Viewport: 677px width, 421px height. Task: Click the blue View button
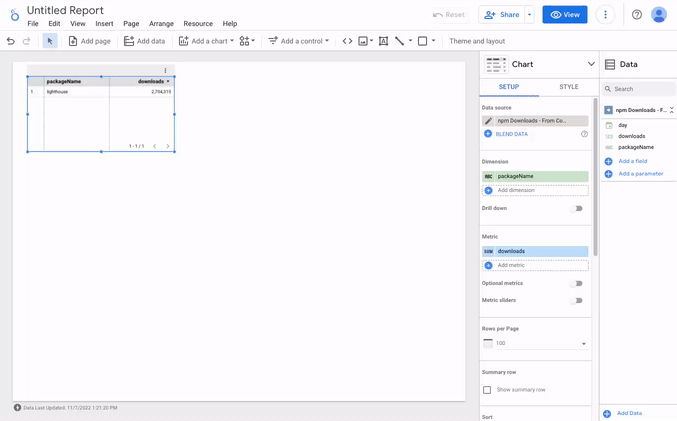(x=564, y=15)
